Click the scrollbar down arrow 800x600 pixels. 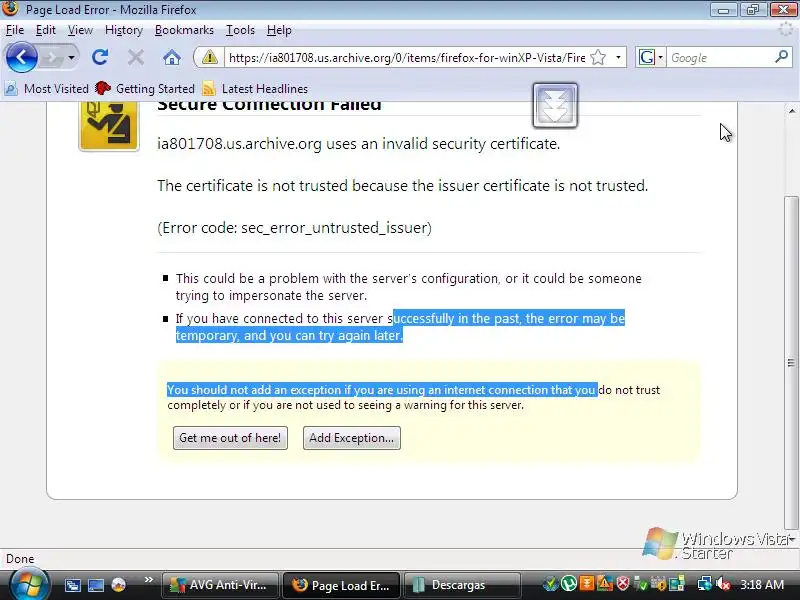coord(791,539)
